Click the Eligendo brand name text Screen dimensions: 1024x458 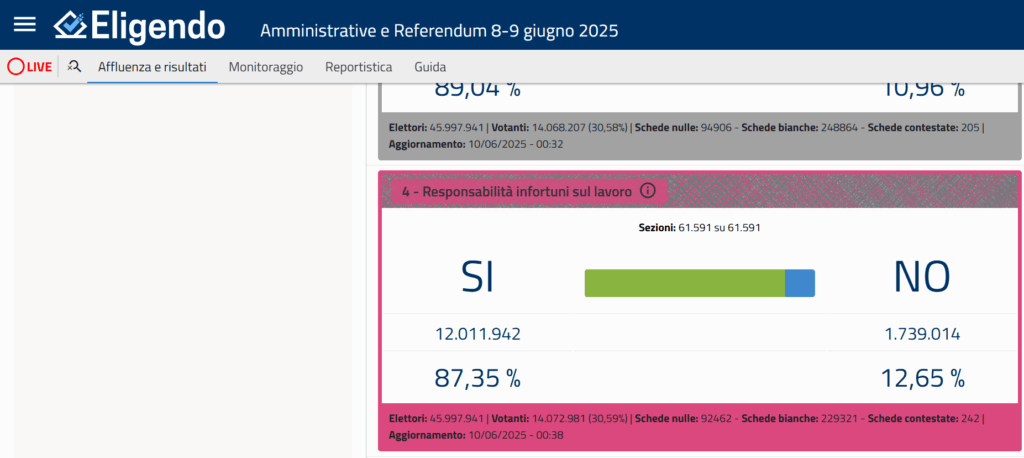(x=158, y=26)
